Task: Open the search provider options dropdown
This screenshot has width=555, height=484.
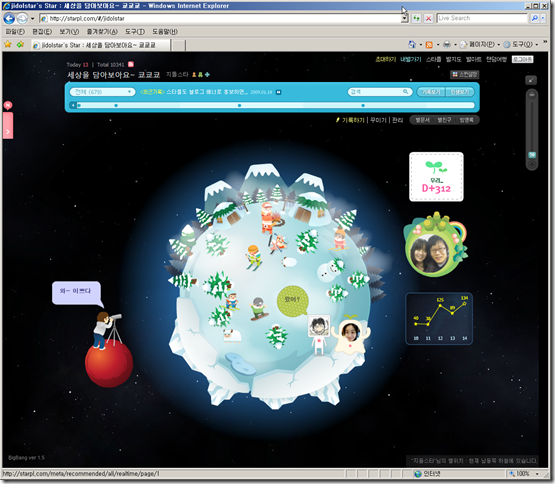Action: (543, 18)
